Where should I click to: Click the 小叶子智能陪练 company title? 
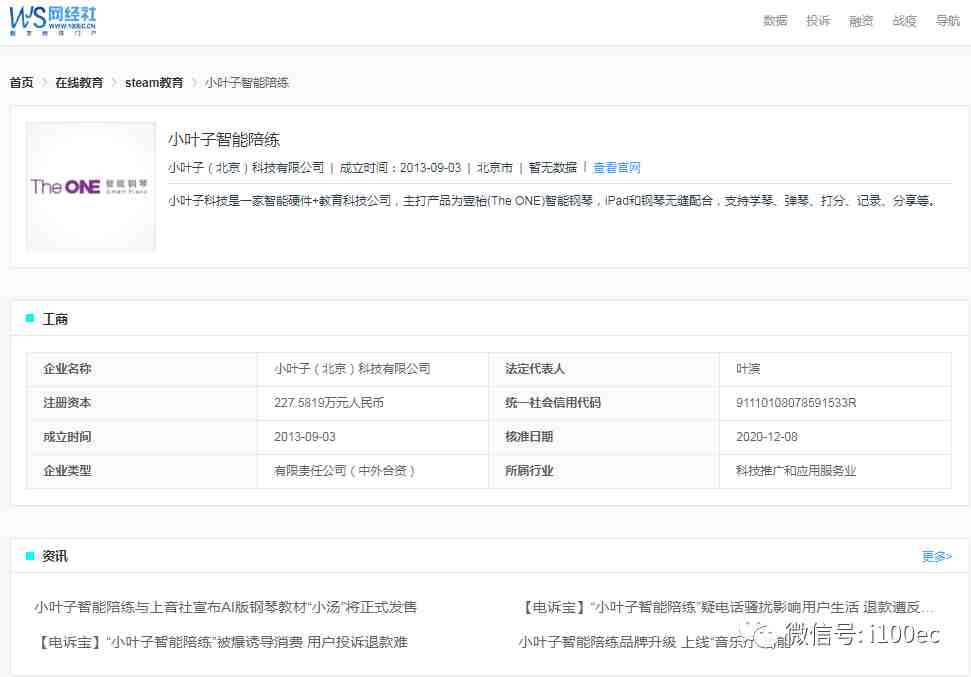224,139
